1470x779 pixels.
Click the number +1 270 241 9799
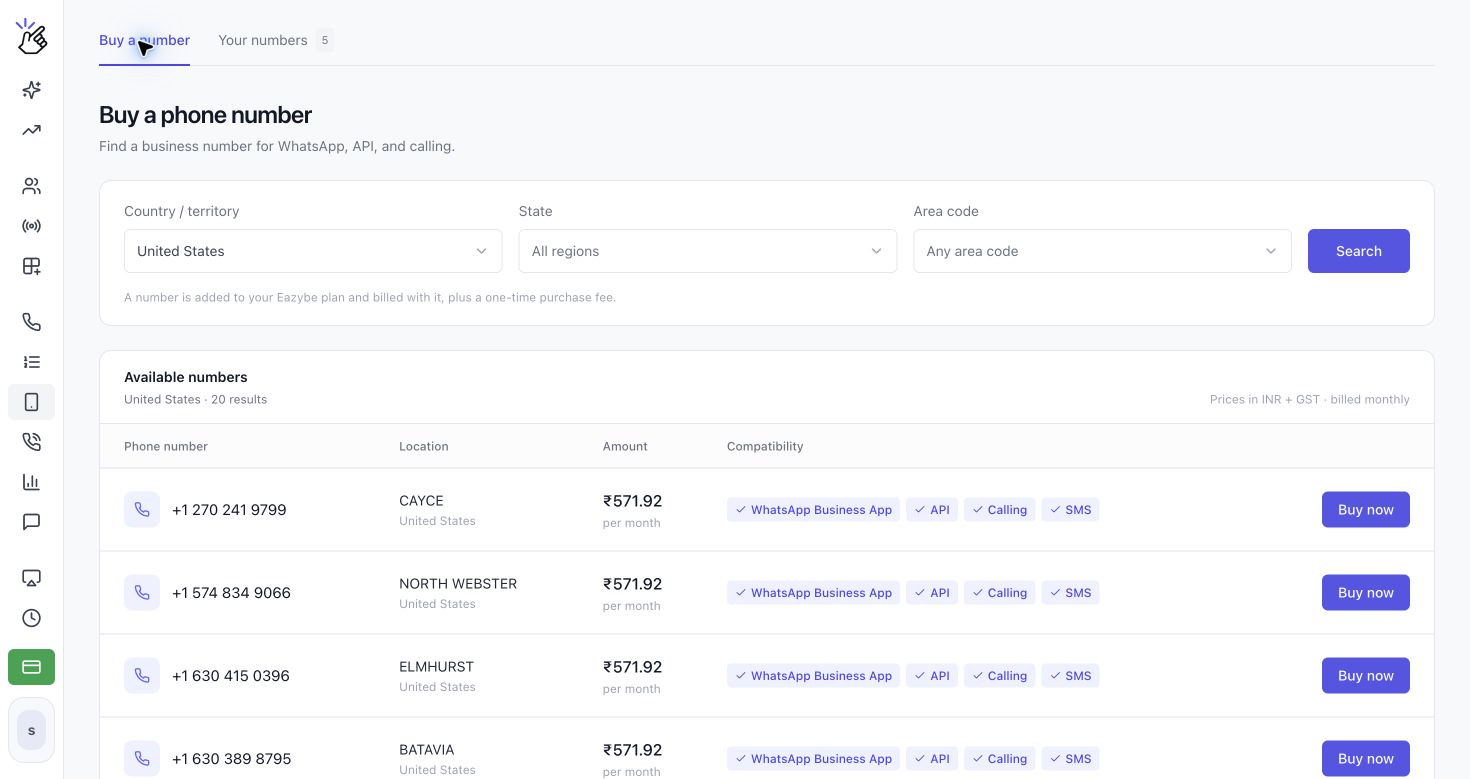point(229,510)
